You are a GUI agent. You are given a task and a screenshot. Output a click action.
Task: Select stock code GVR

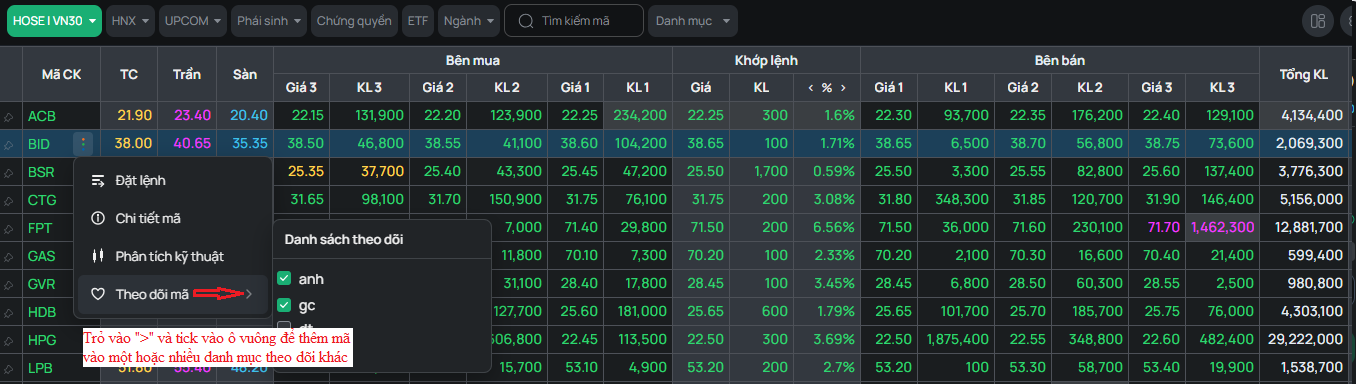tap(42, 284)
